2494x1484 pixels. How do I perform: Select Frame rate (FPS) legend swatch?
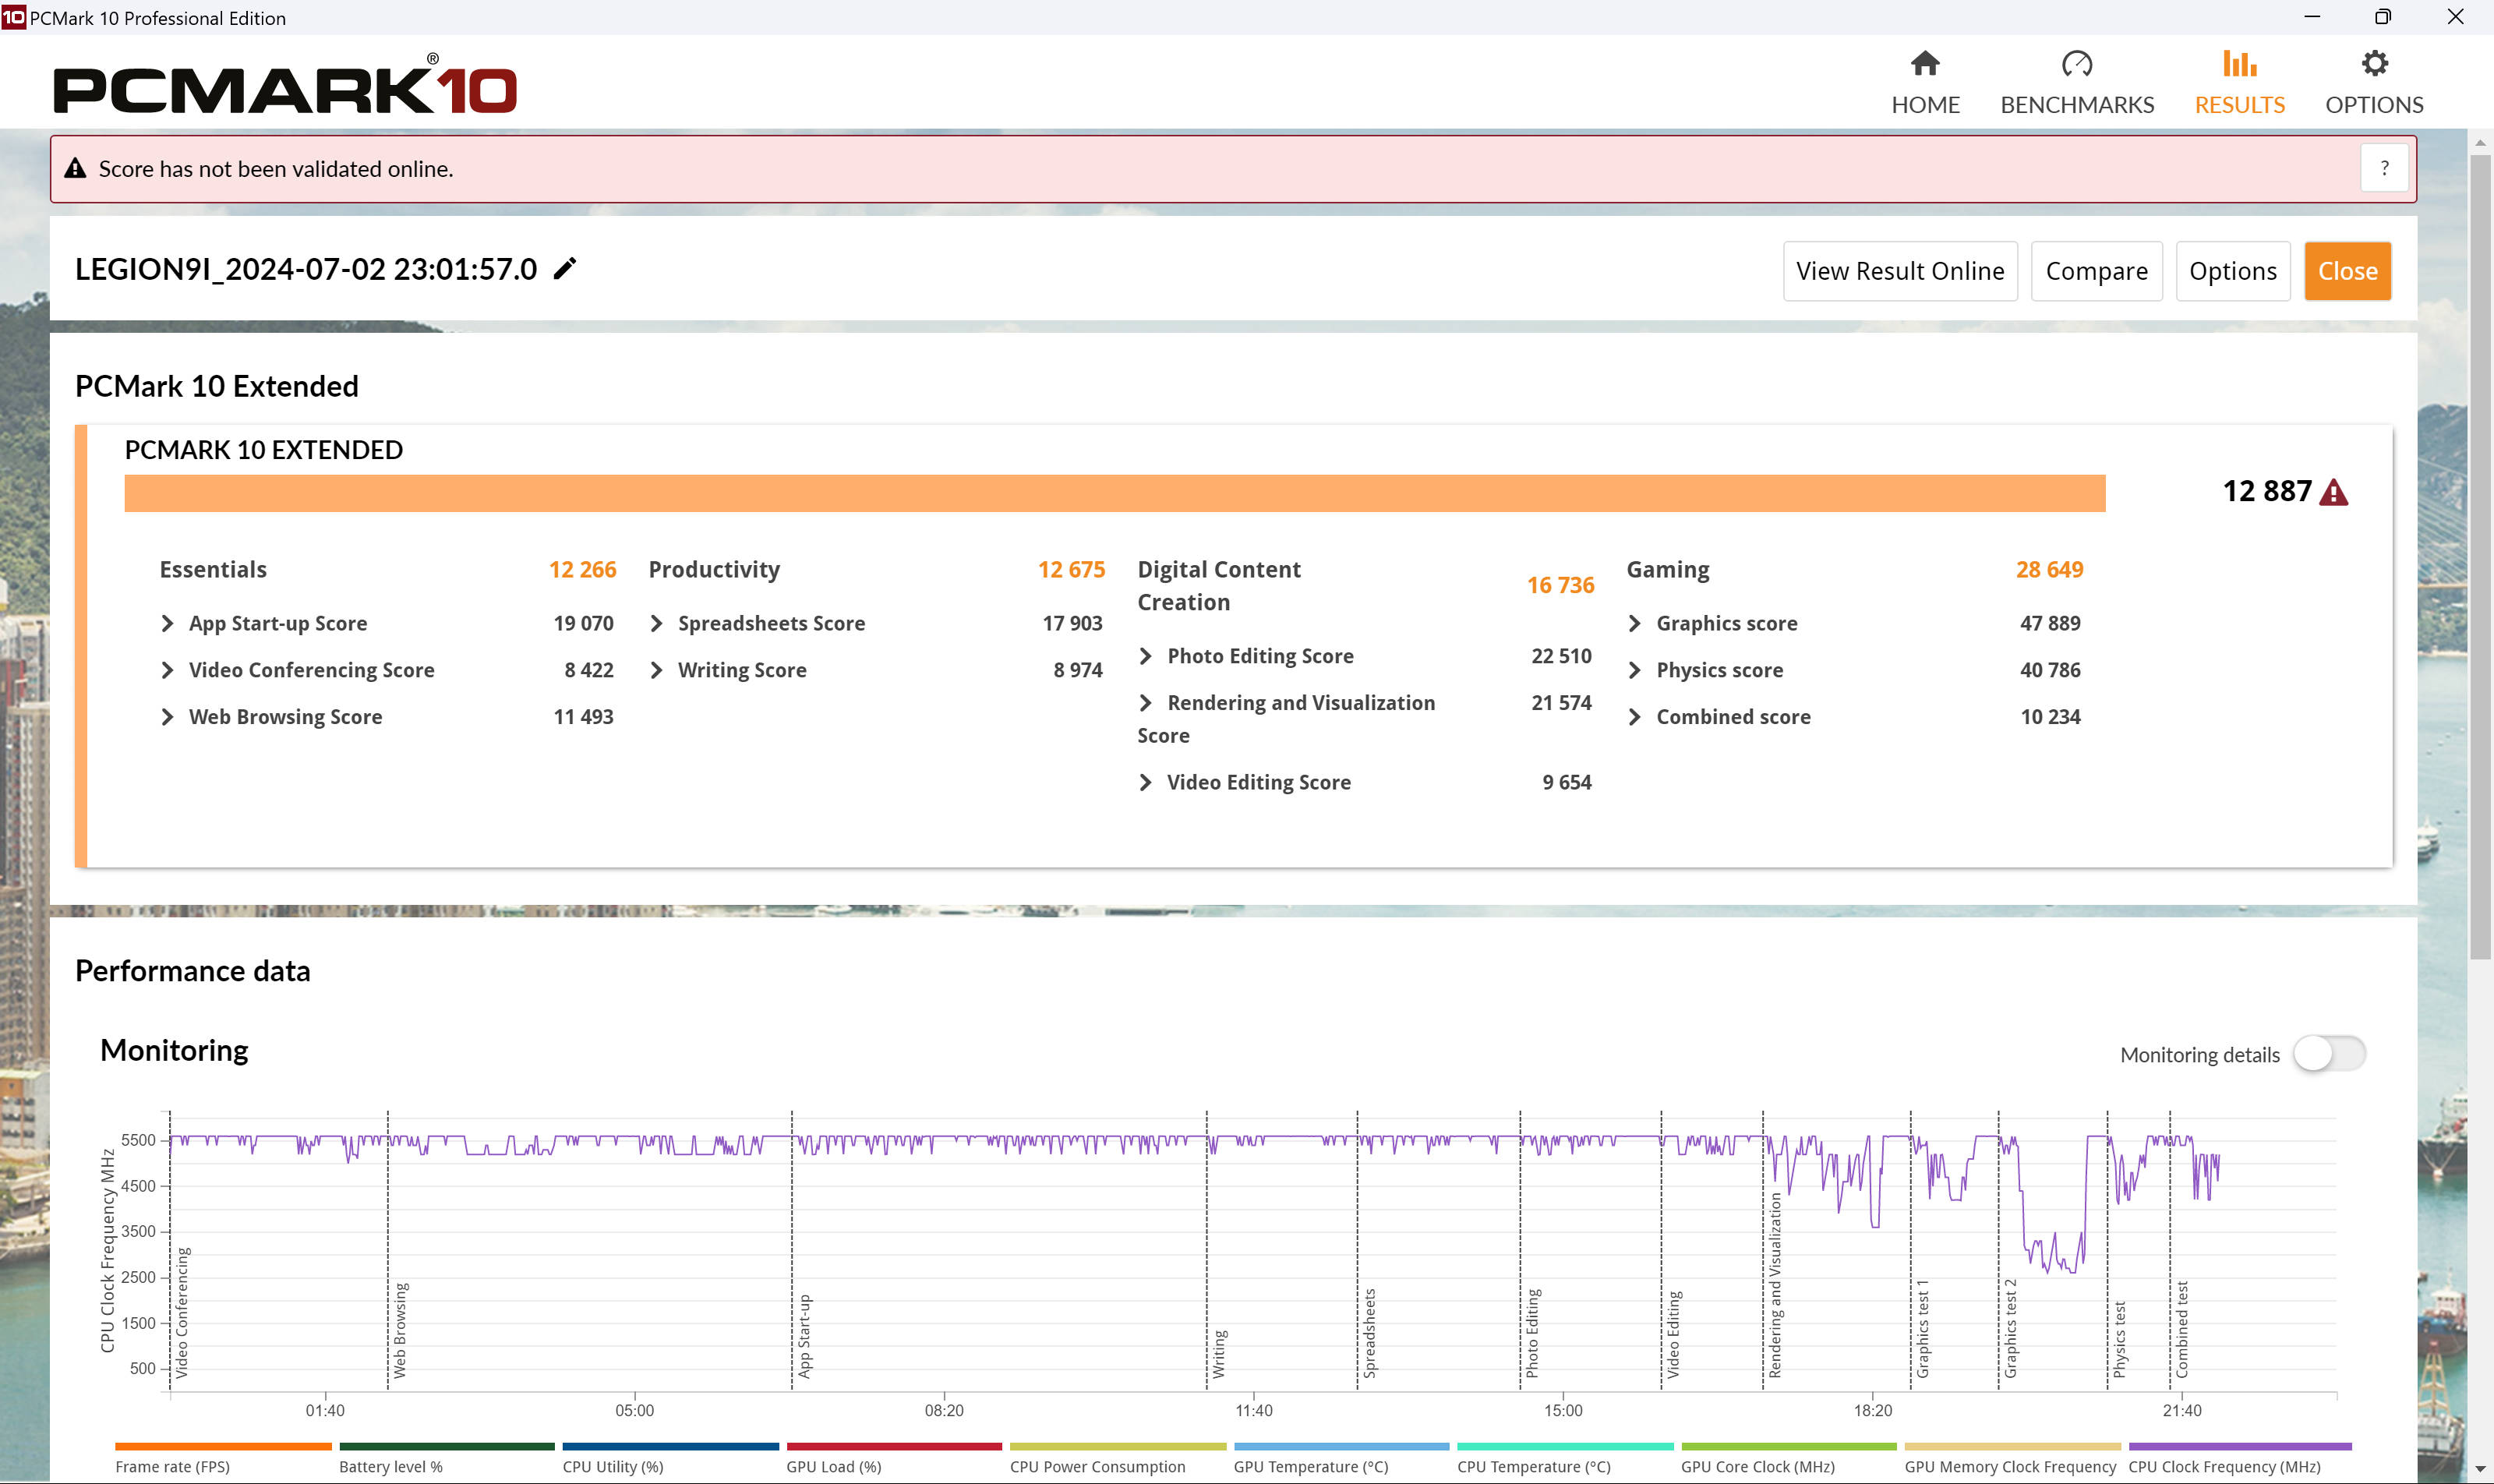point(223,1446)
